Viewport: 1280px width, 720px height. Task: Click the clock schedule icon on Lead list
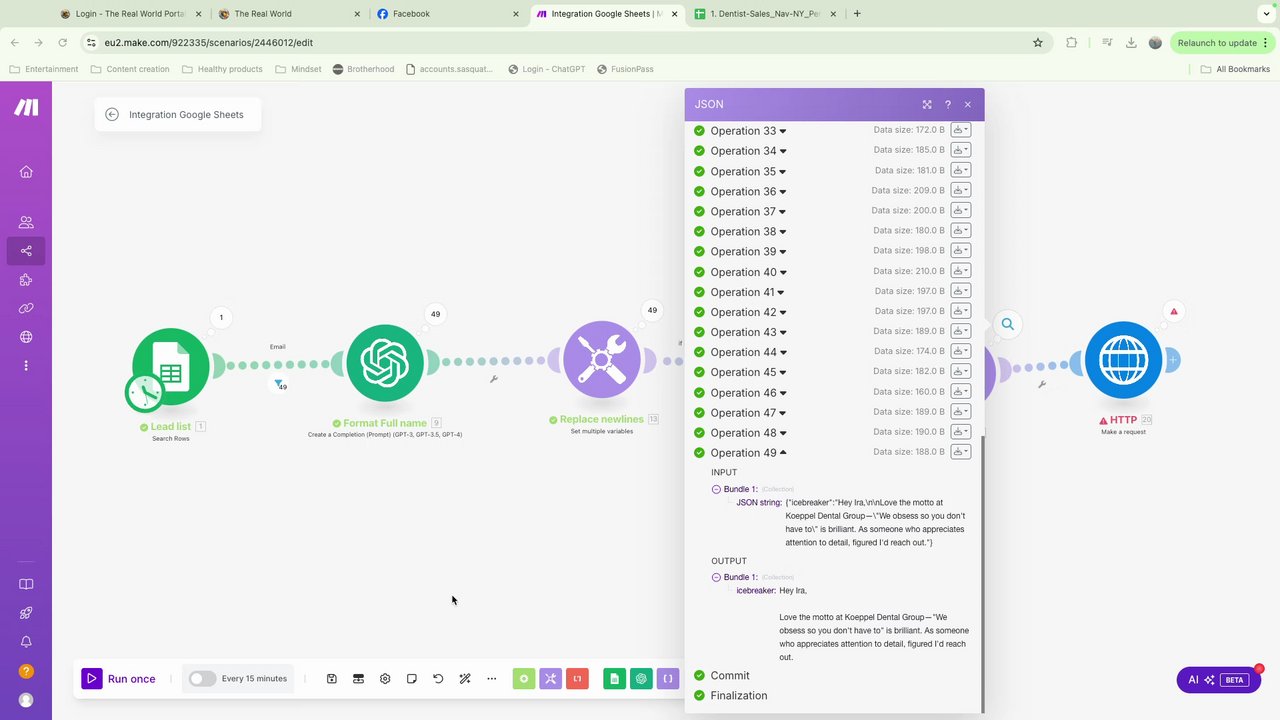click(145, 393)
